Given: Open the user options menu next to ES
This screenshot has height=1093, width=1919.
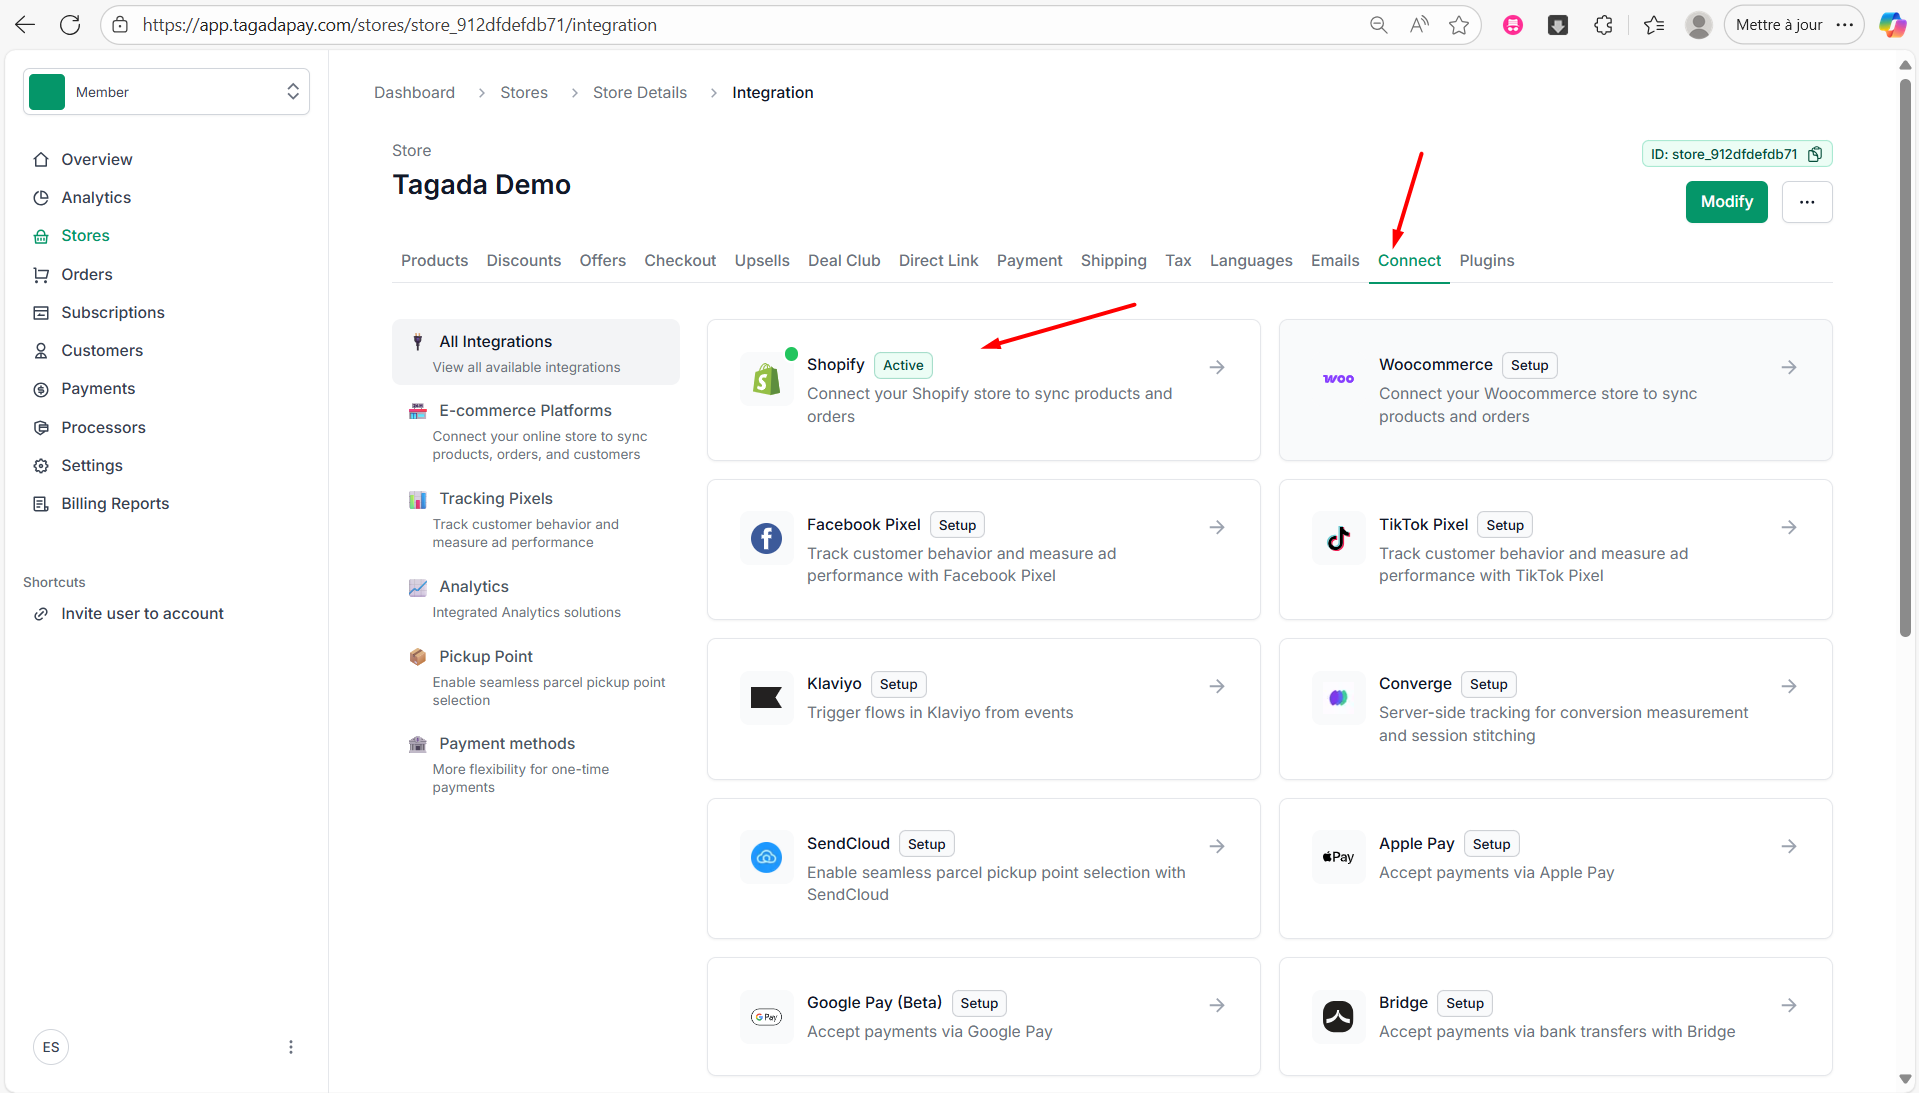Looking at the screenshot, I should tap(291, 1047).
